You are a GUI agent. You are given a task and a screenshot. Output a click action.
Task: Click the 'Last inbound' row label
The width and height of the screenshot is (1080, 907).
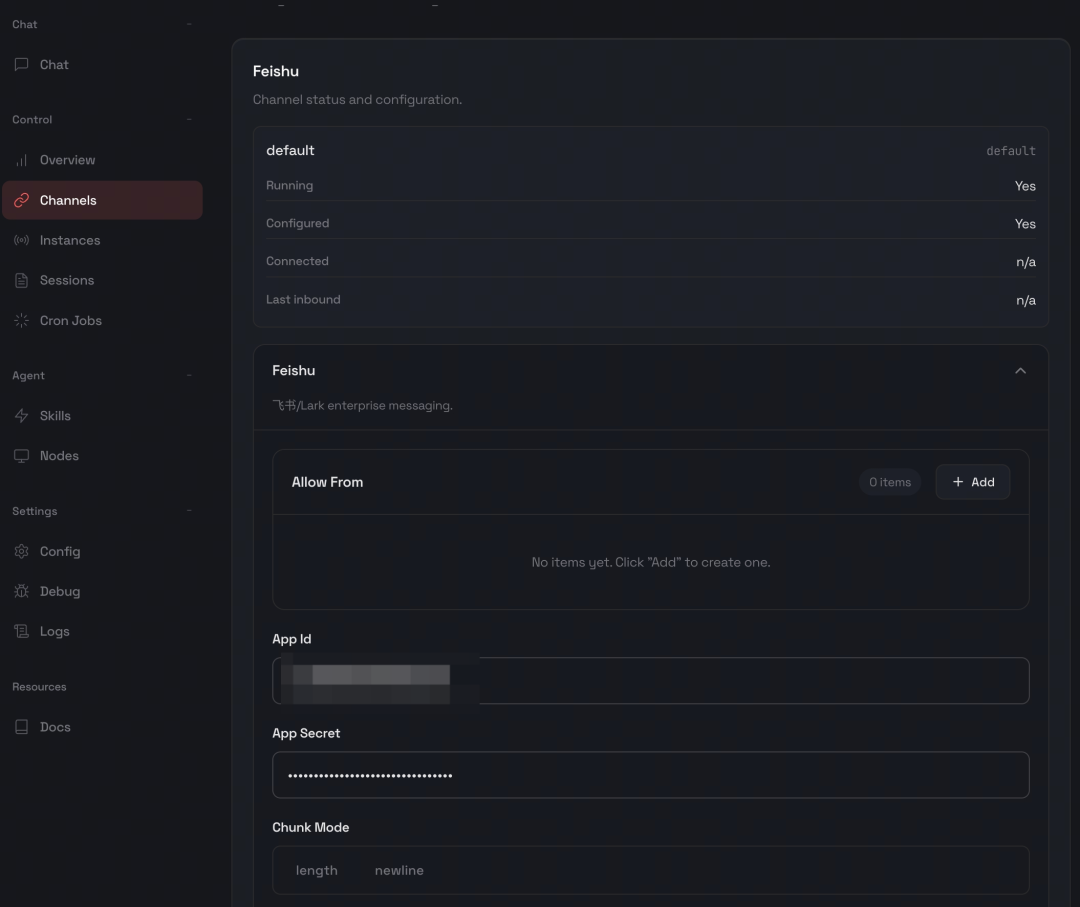pyautogui.click(x=303, y=300)
